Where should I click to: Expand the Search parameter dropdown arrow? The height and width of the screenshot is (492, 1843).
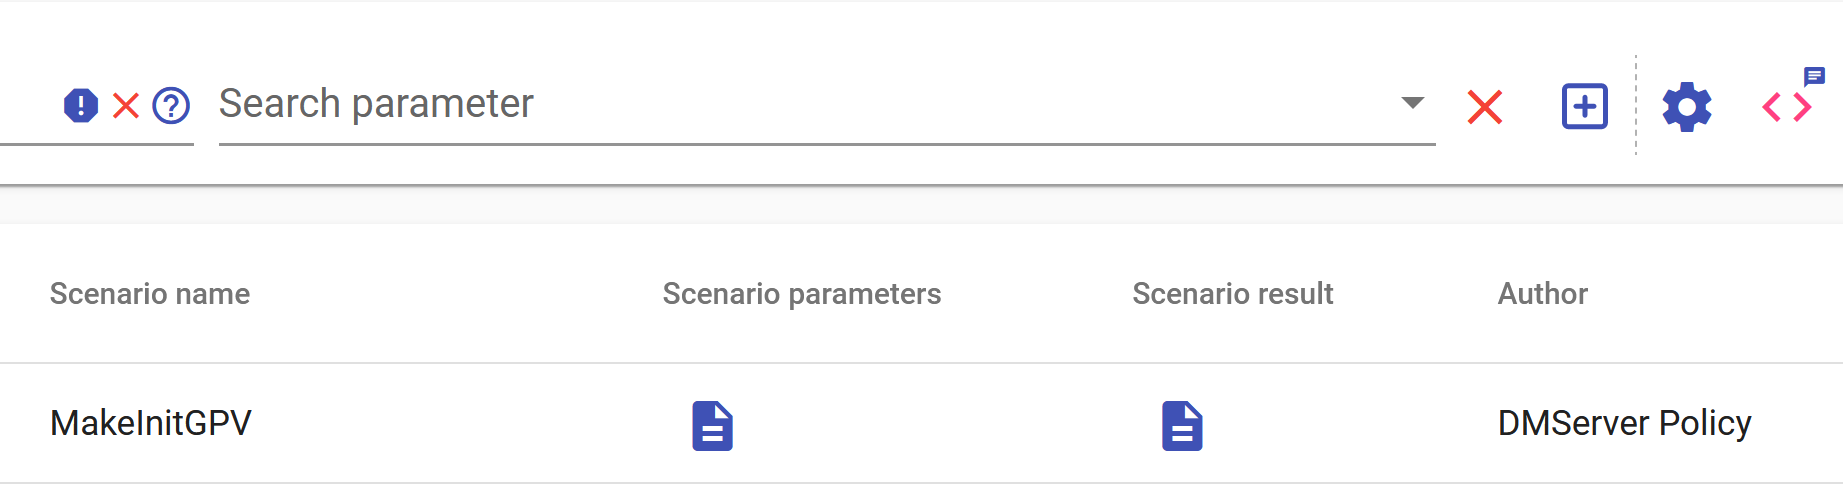tap(1412, 103)
